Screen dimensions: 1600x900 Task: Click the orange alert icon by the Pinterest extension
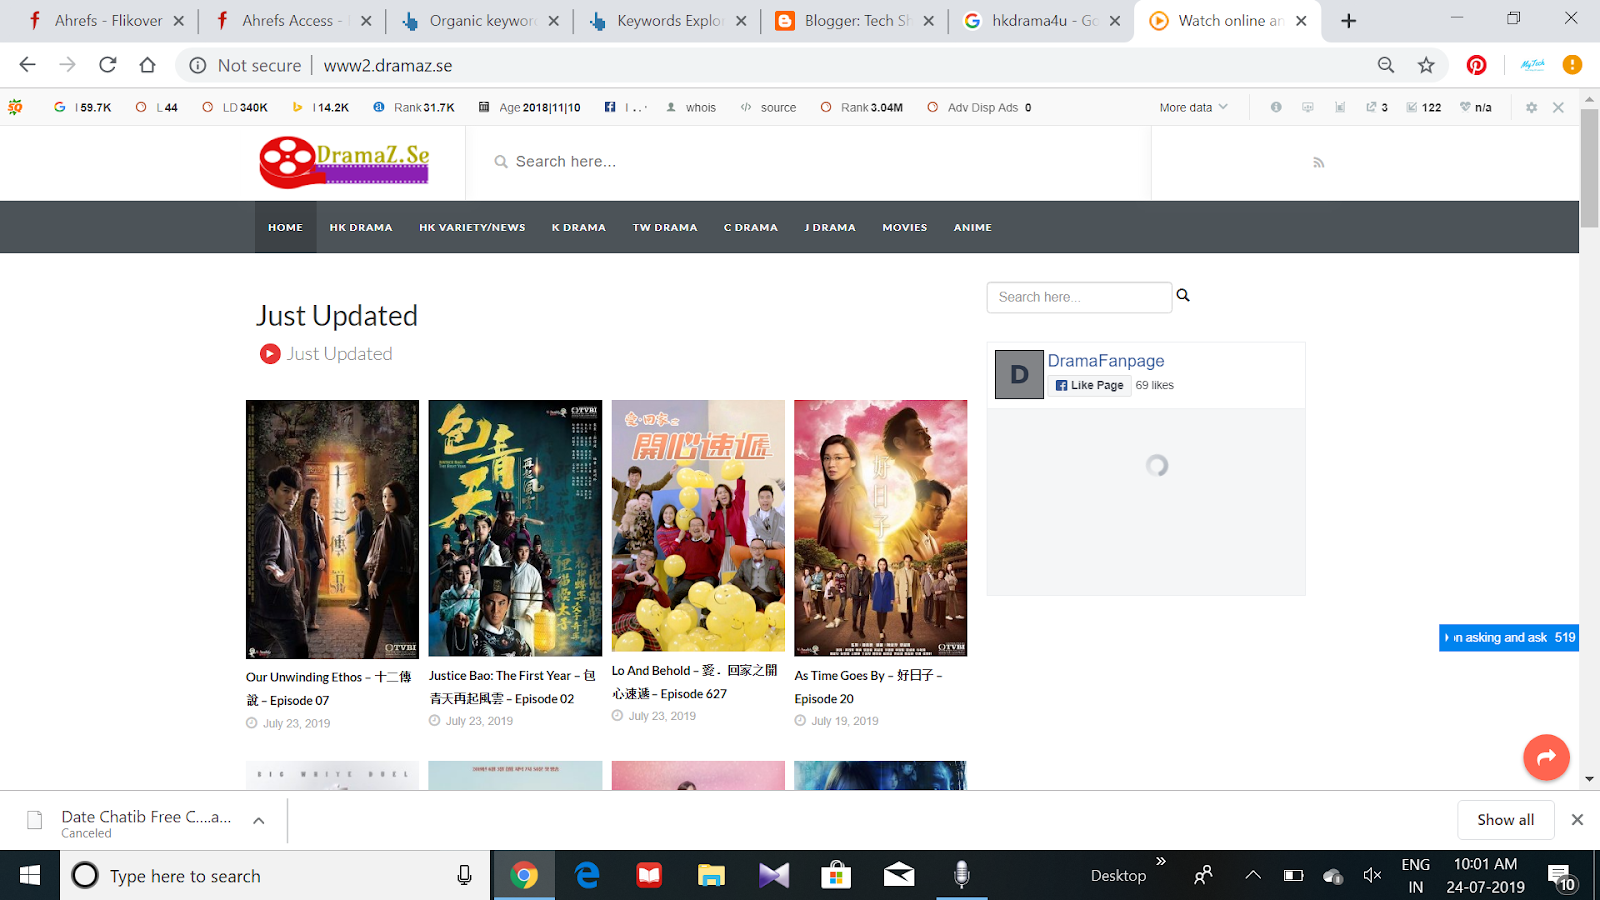1572,65
